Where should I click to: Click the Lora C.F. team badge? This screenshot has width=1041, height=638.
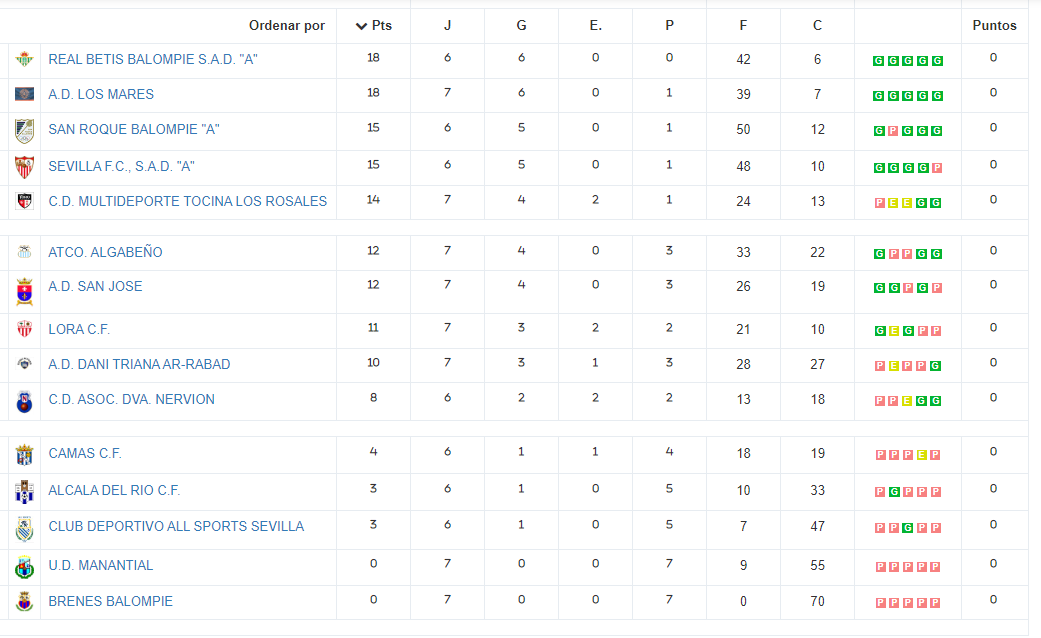pos(25,329)
